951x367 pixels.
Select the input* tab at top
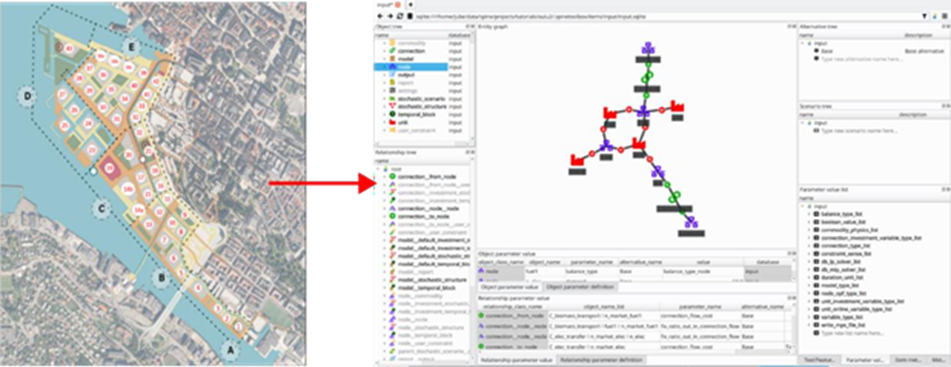389,4
